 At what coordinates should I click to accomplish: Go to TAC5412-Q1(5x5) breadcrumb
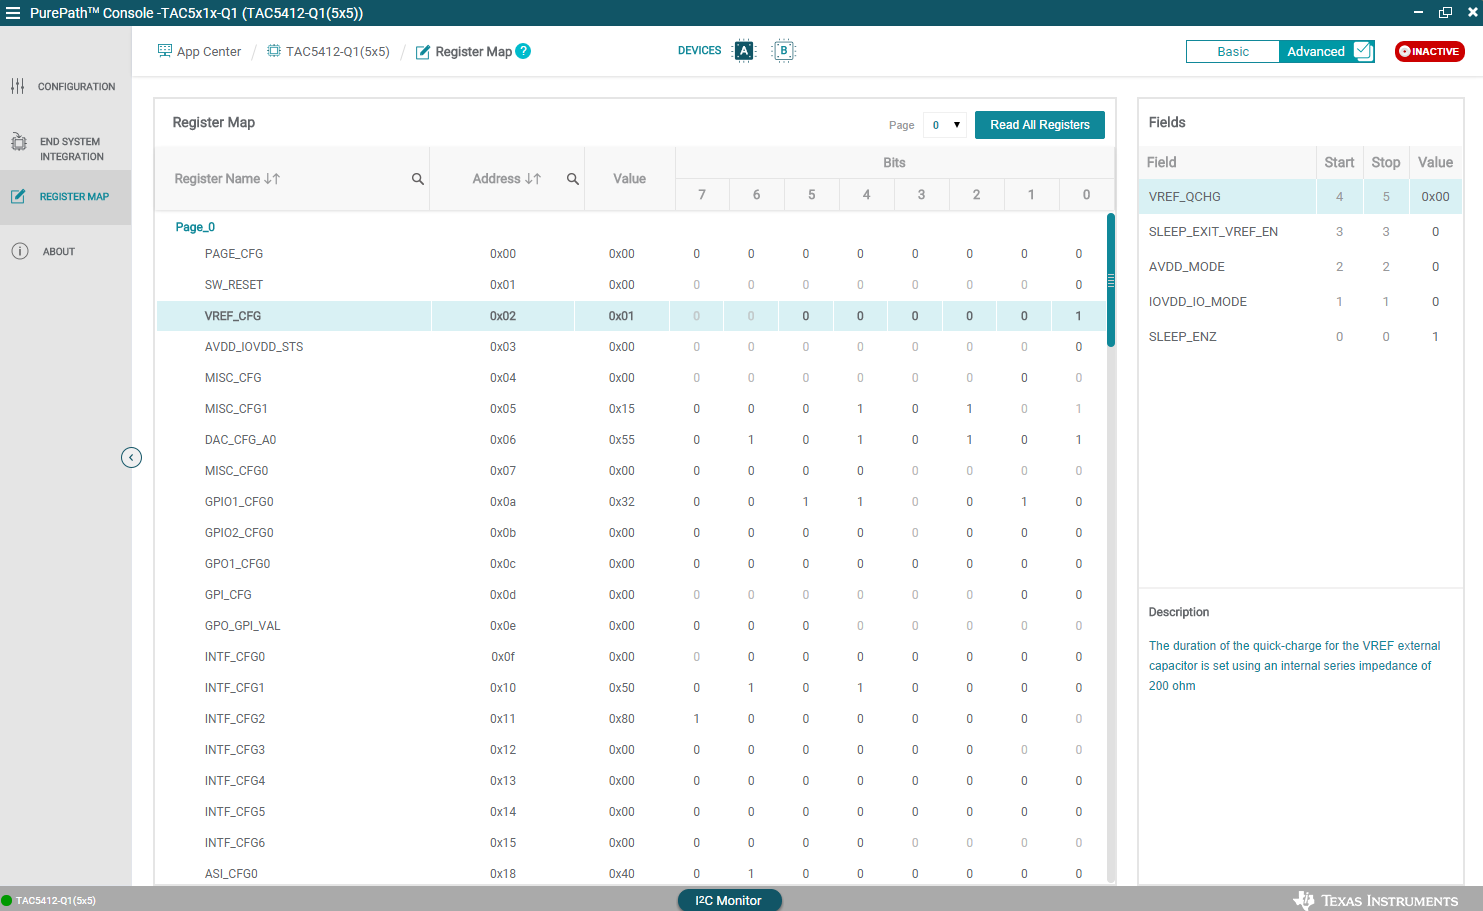tap(338, 52)
